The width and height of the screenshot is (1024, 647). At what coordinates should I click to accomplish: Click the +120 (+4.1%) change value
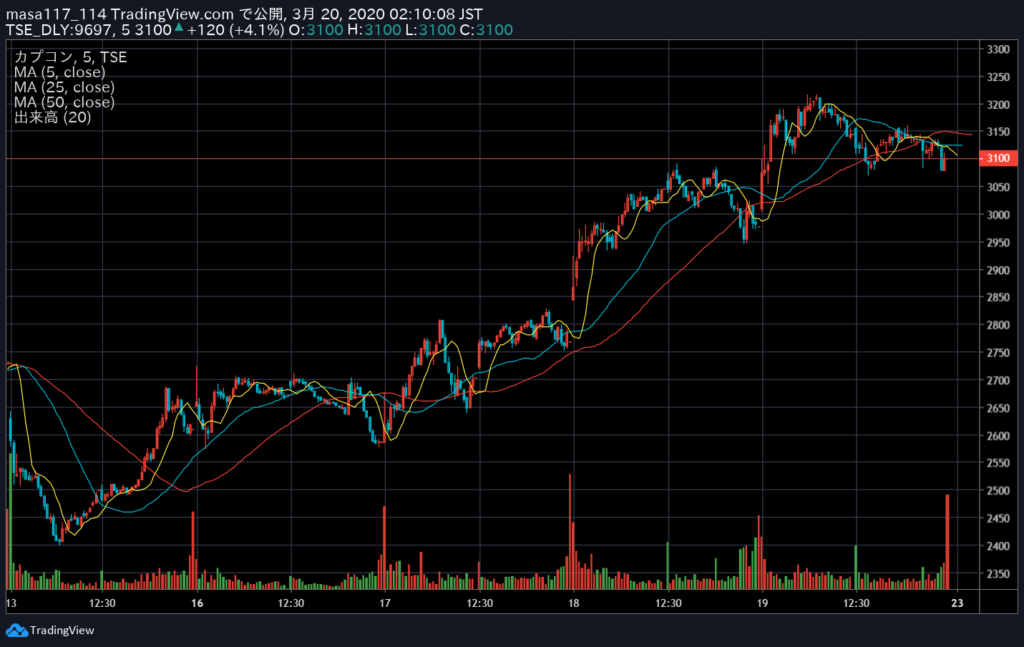click(236, 29)
